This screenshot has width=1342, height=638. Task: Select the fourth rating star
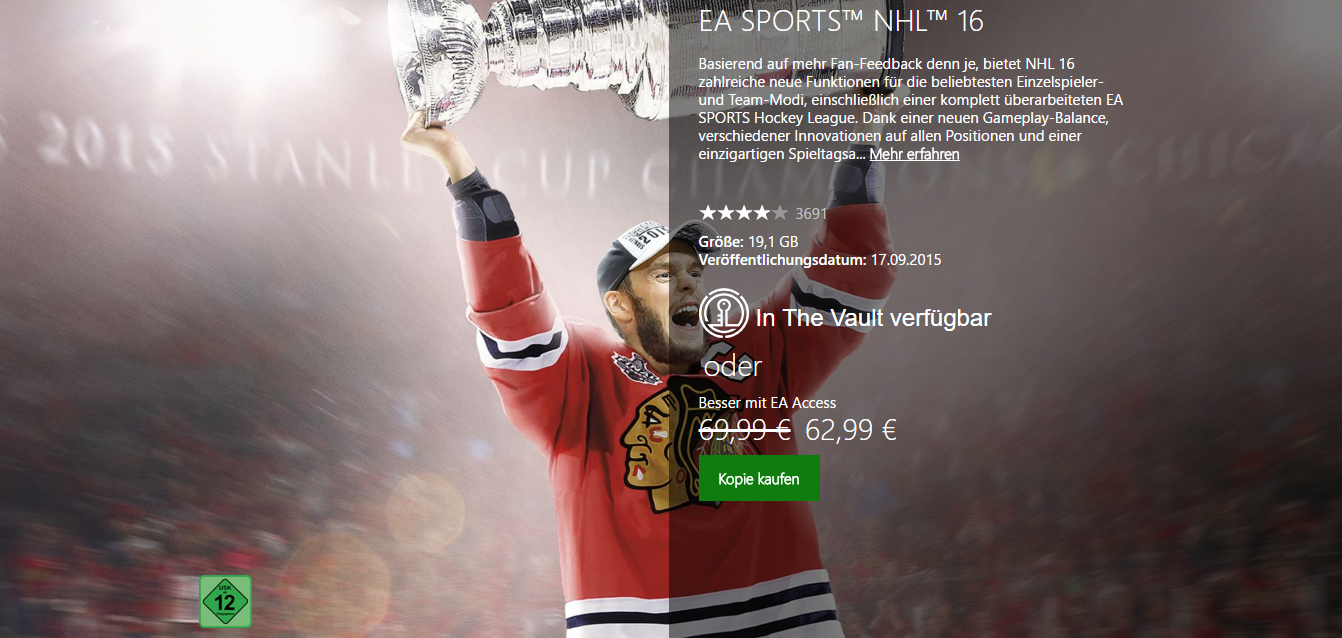click(762, 212)
